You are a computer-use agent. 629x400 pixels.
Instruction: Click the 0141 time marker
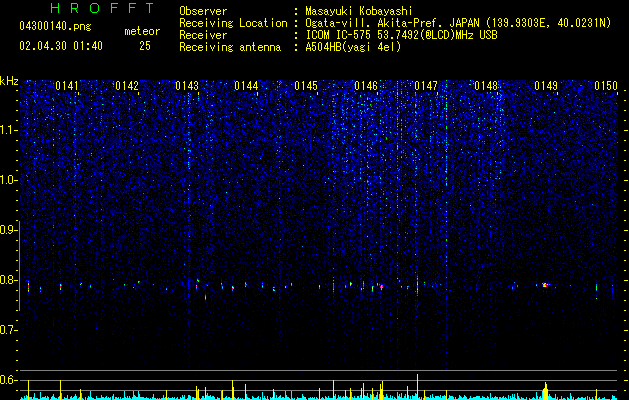click(x=67, y=86)
